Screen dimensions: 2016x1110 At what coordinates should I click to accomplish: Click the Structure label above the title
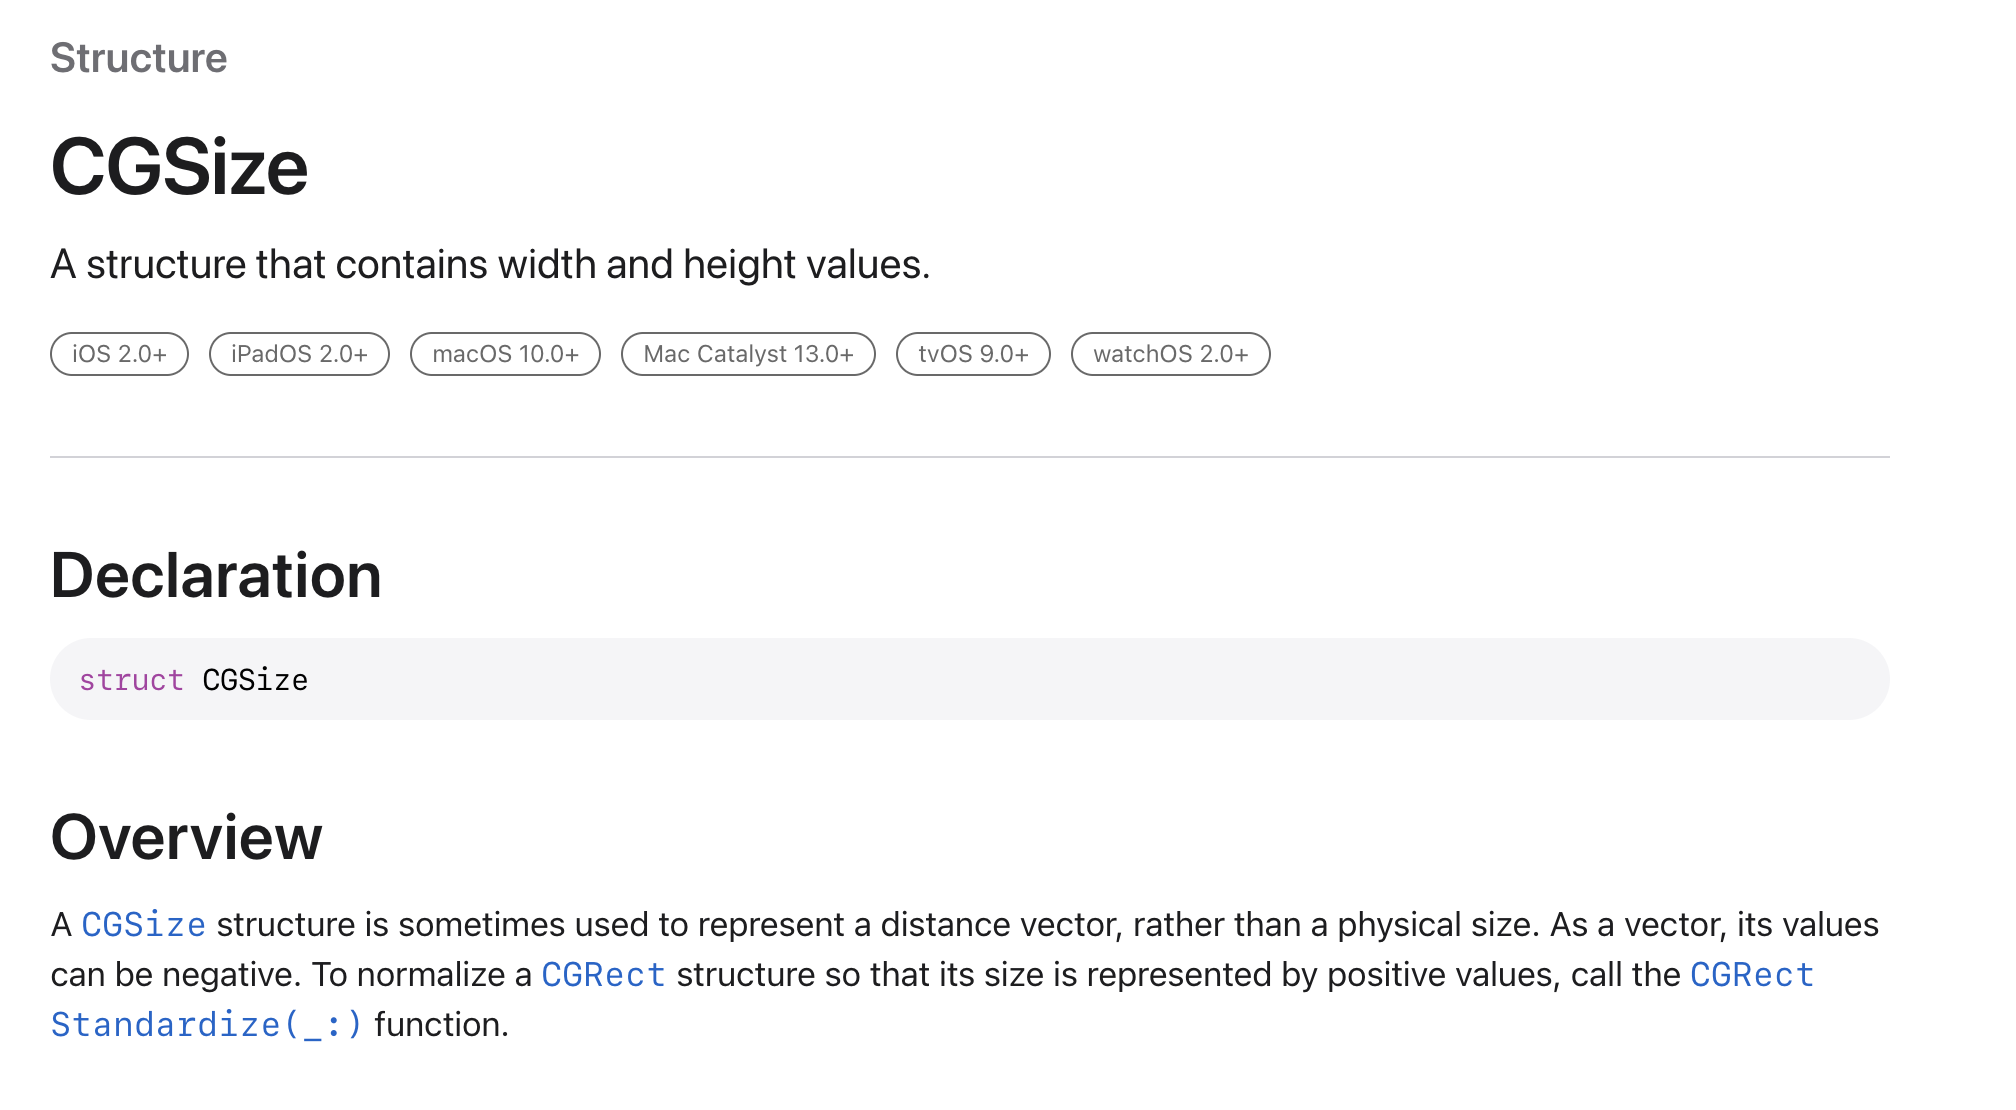click(x=138, y=58)
